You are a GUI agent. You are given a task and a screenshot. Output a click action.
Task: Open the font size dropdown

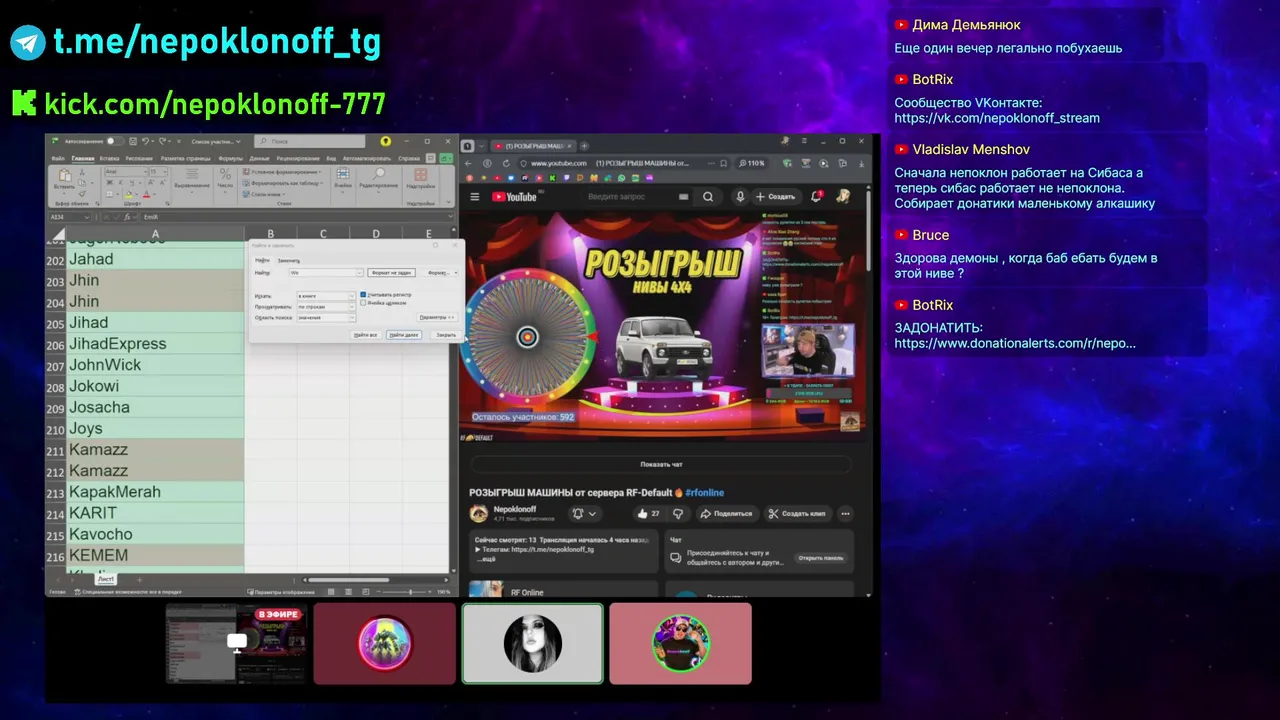coord(165,171)
